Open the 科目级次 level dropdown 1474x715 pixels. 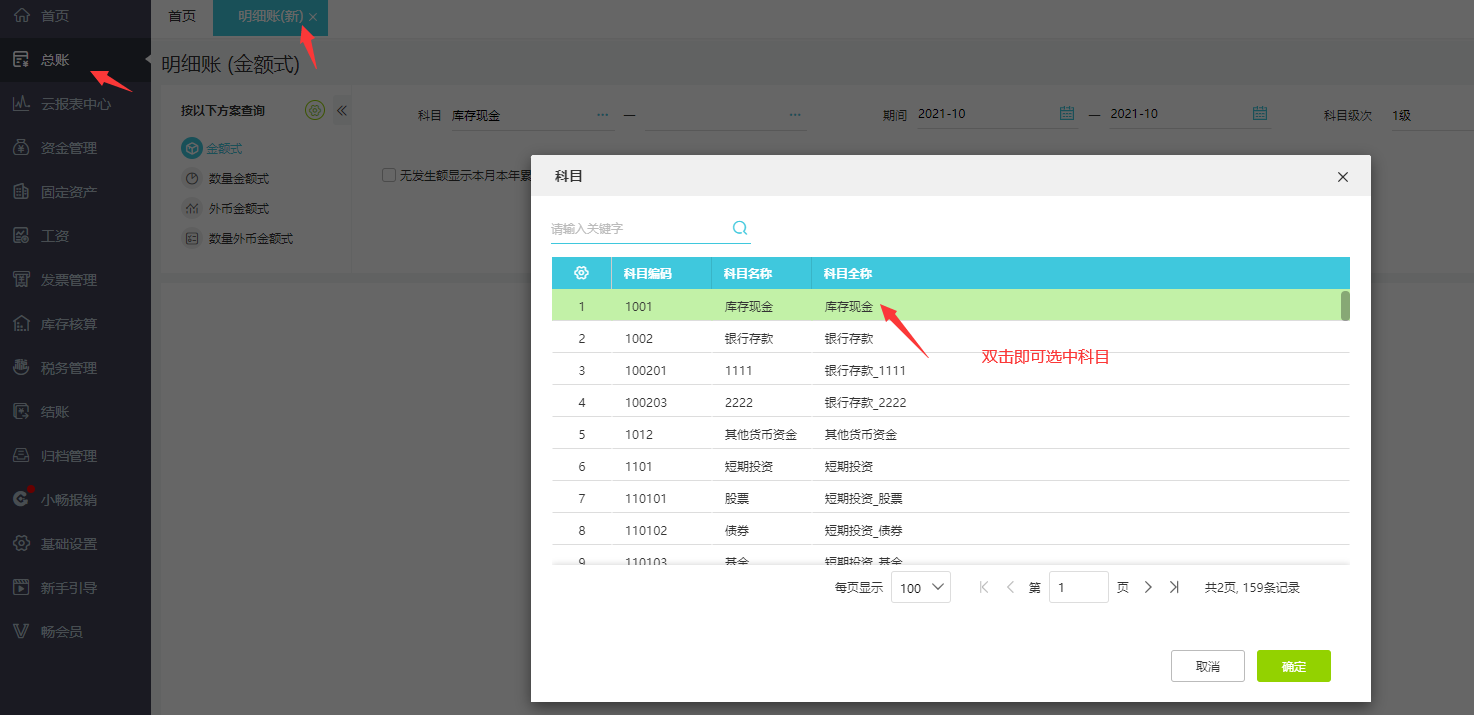tap(1430, 115)
